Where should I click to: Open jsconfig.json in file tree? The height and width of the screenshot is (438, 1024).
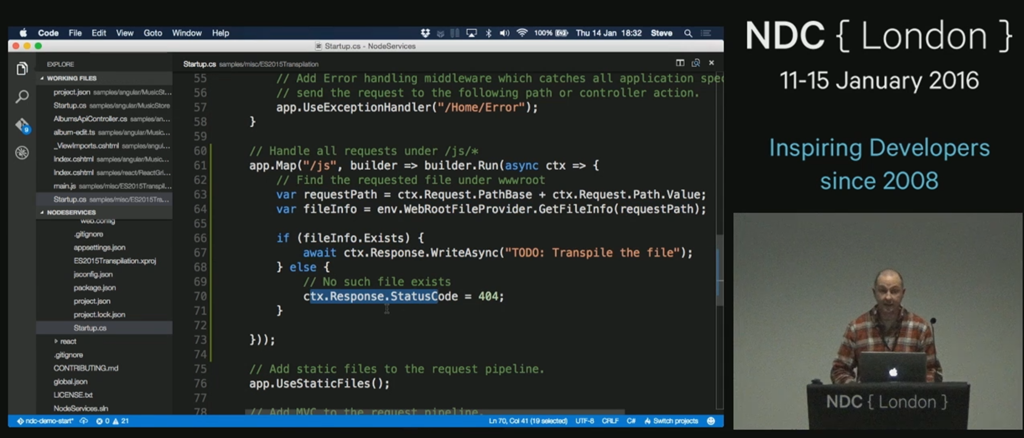click(93, 274)
